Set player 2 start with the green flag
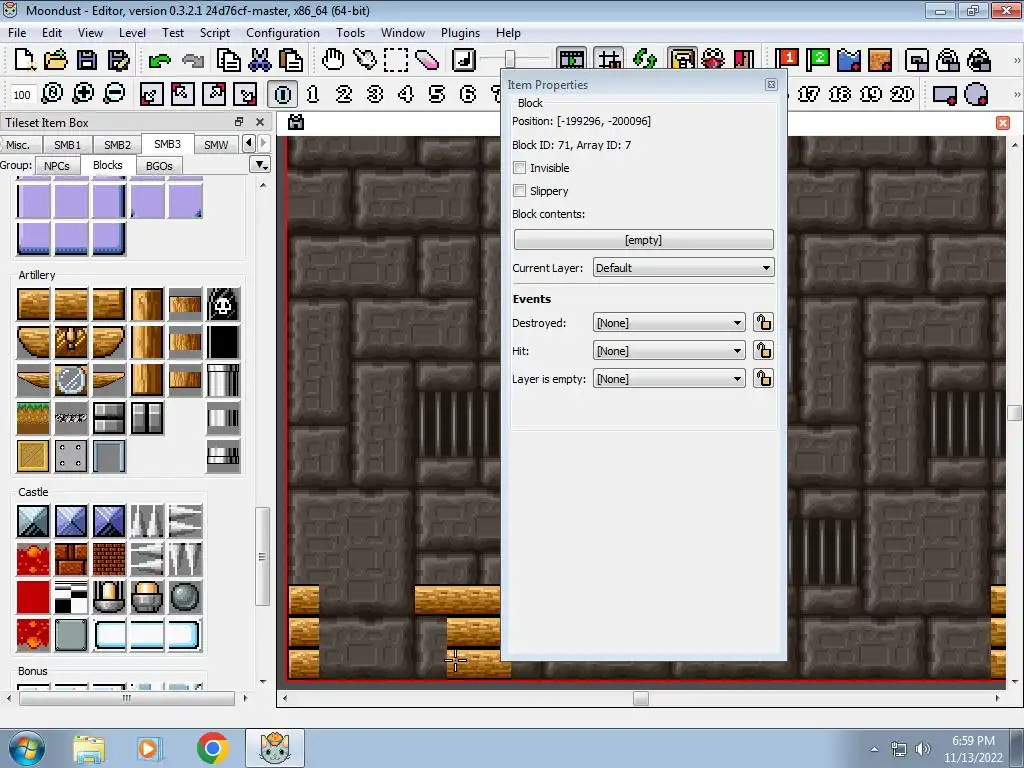The image size is (1024, 768). [x=818, y=60]
